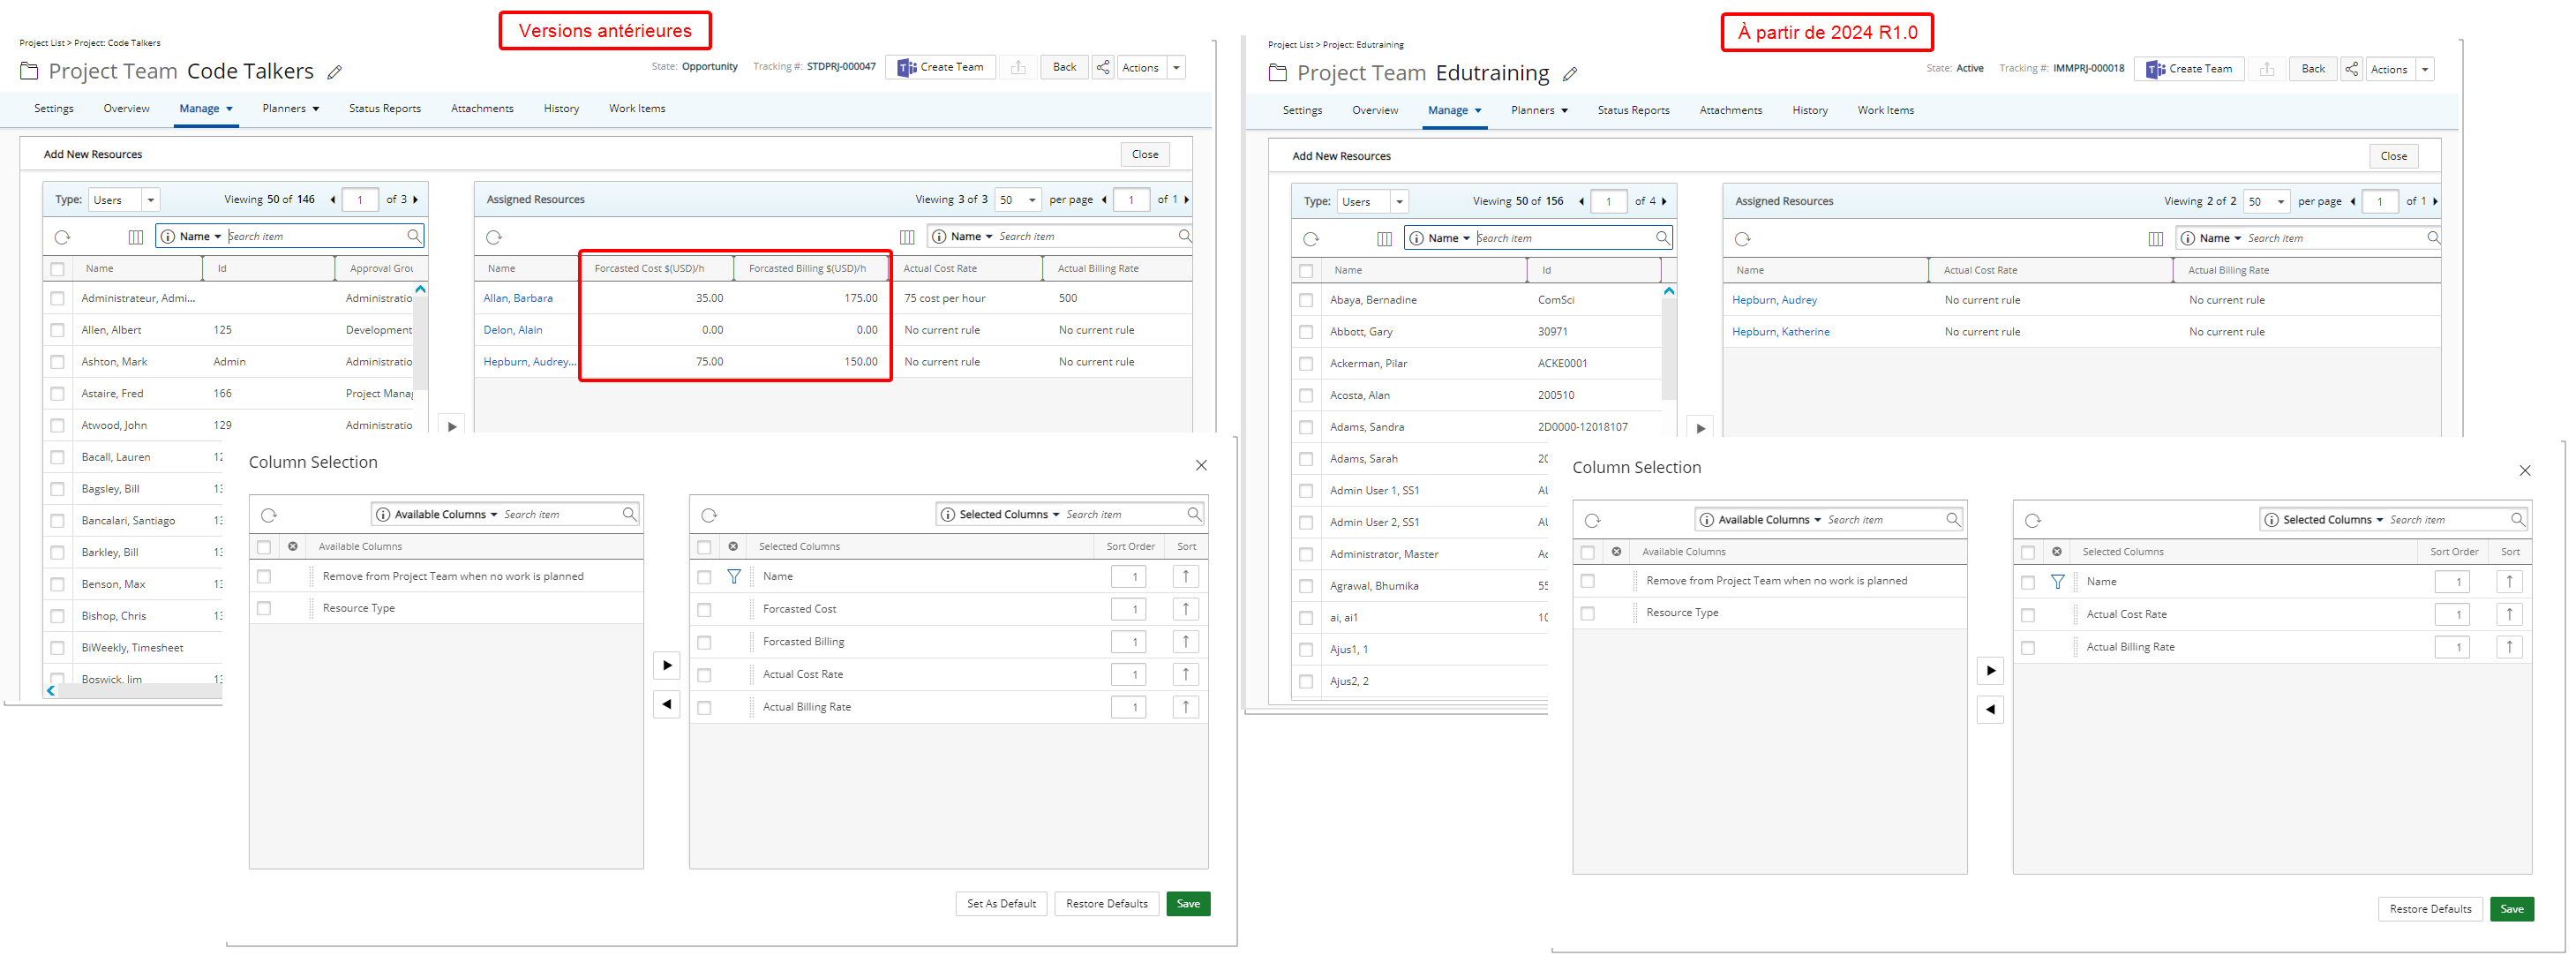
Task: Tick Resource Type checkbox in left Column Selection
Action: tap(264, 608)
